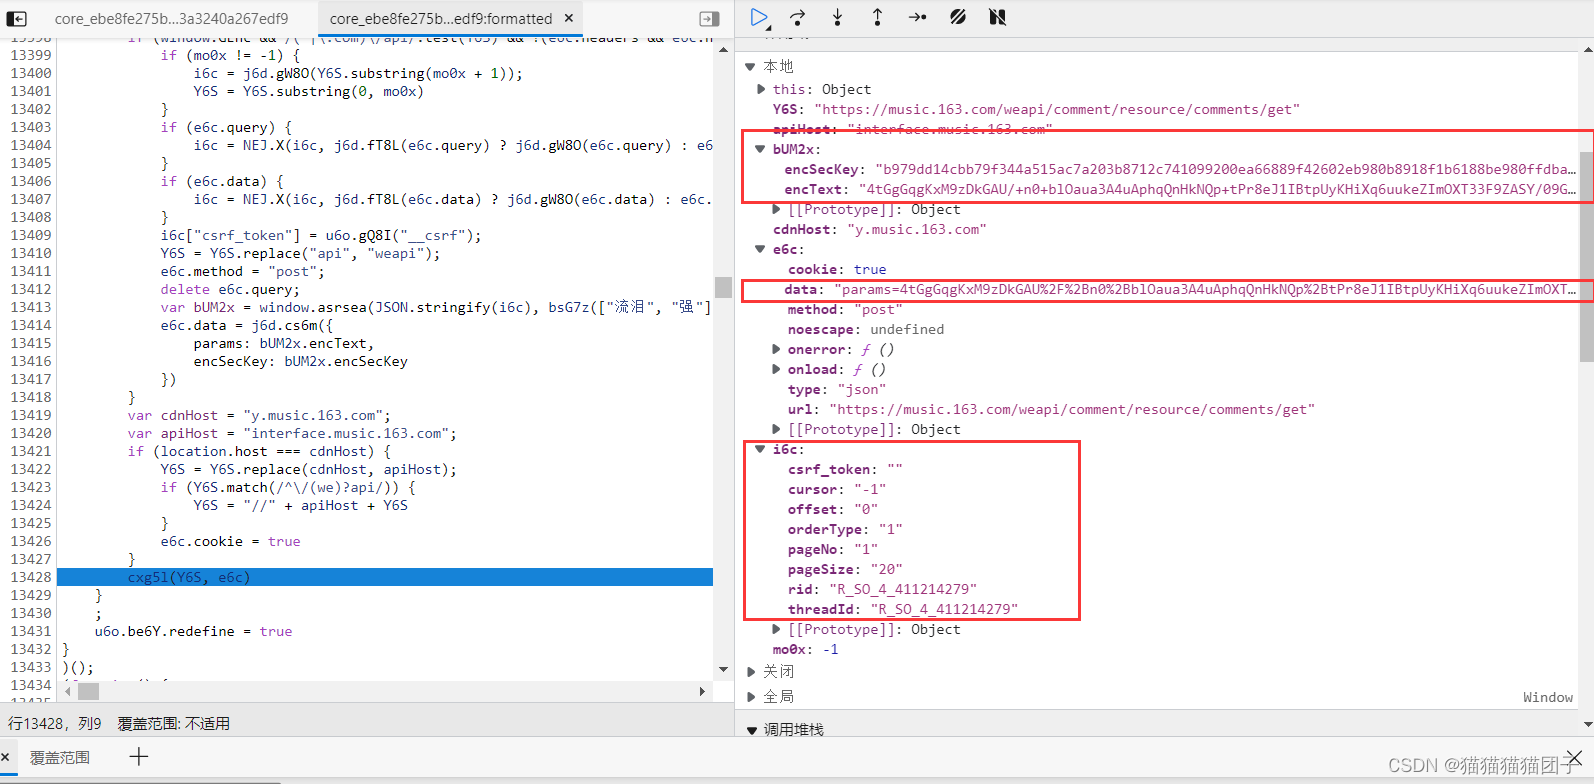Collapse the 调用堆栈 section
1594x784 pixels.
[752, 730]
